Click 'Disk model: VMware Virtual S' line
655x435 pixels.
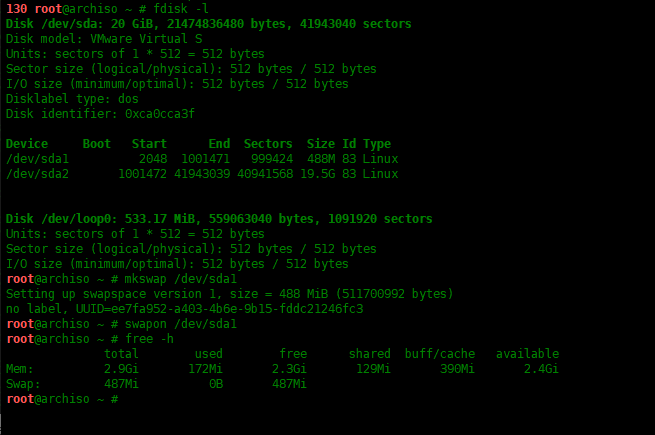(104, 39)
